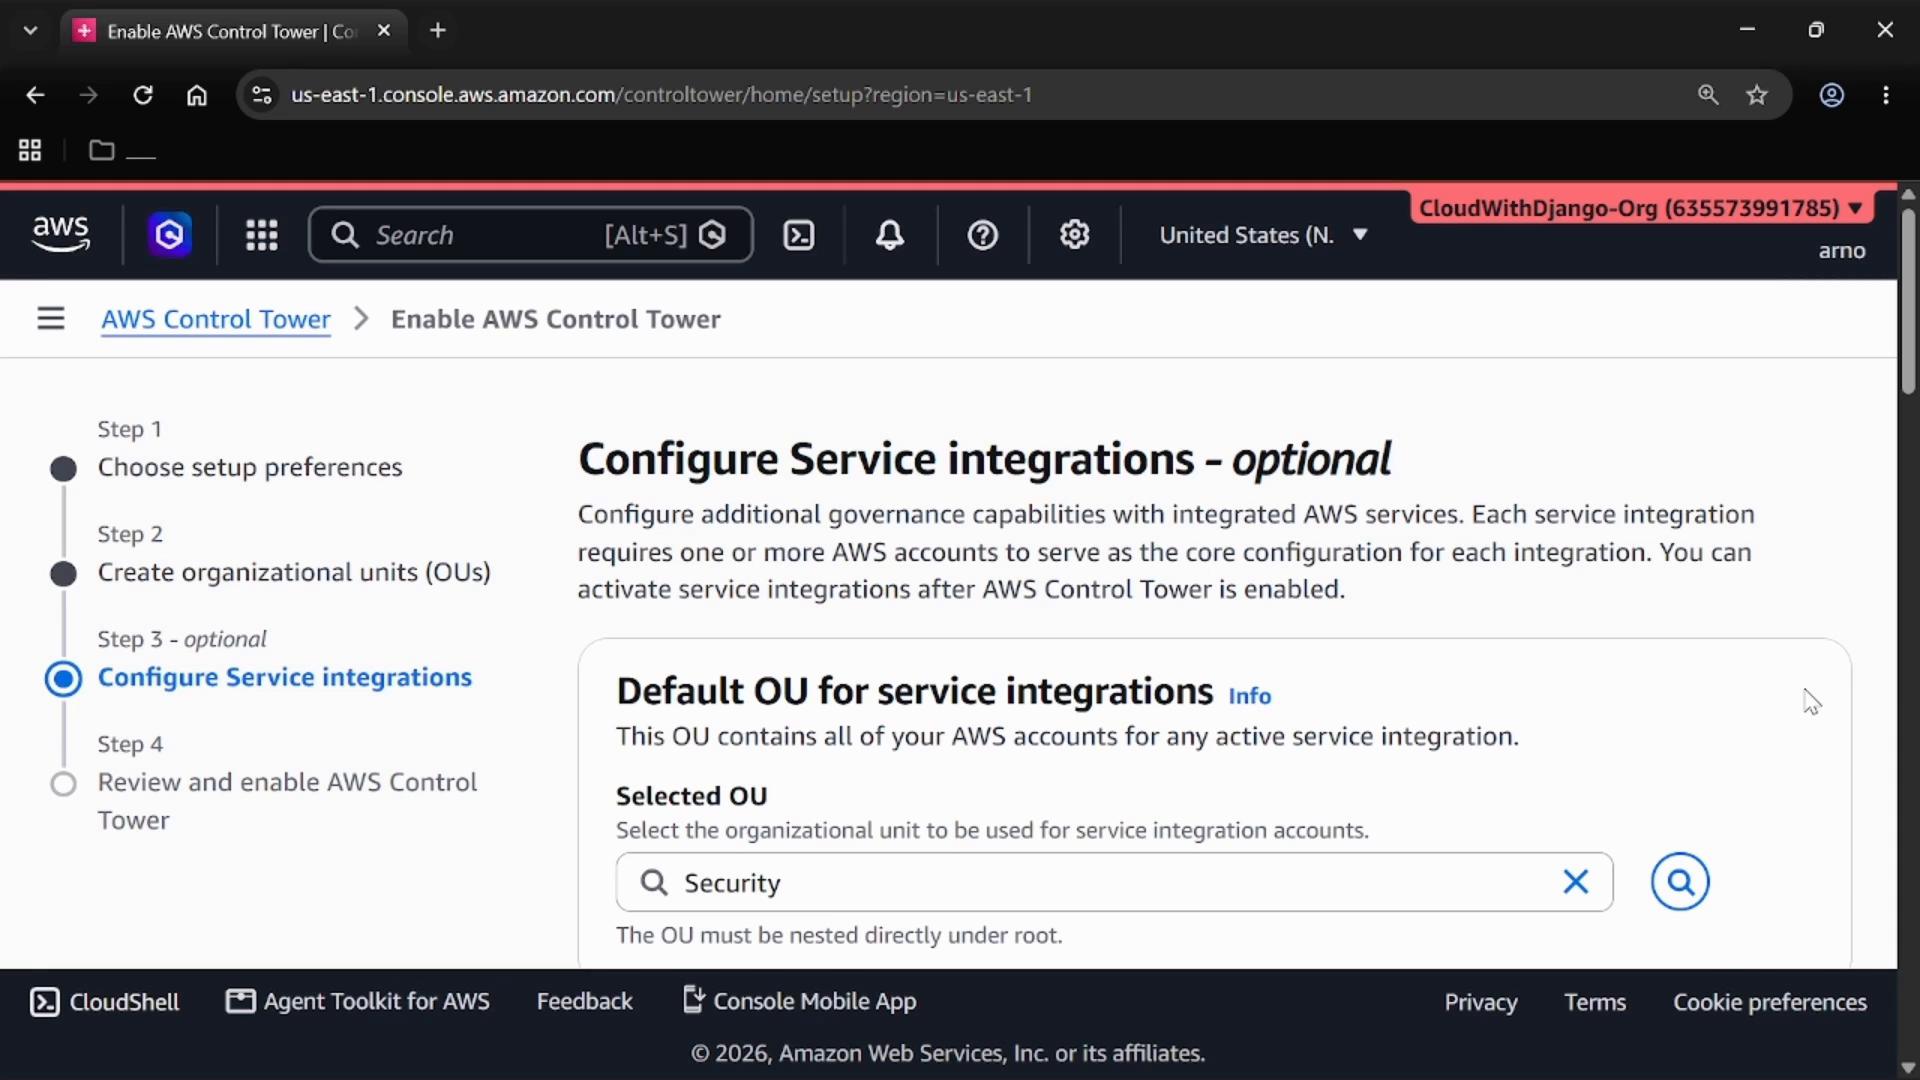
Task: Clear the Security OU selection
Action: [1576, 882]
